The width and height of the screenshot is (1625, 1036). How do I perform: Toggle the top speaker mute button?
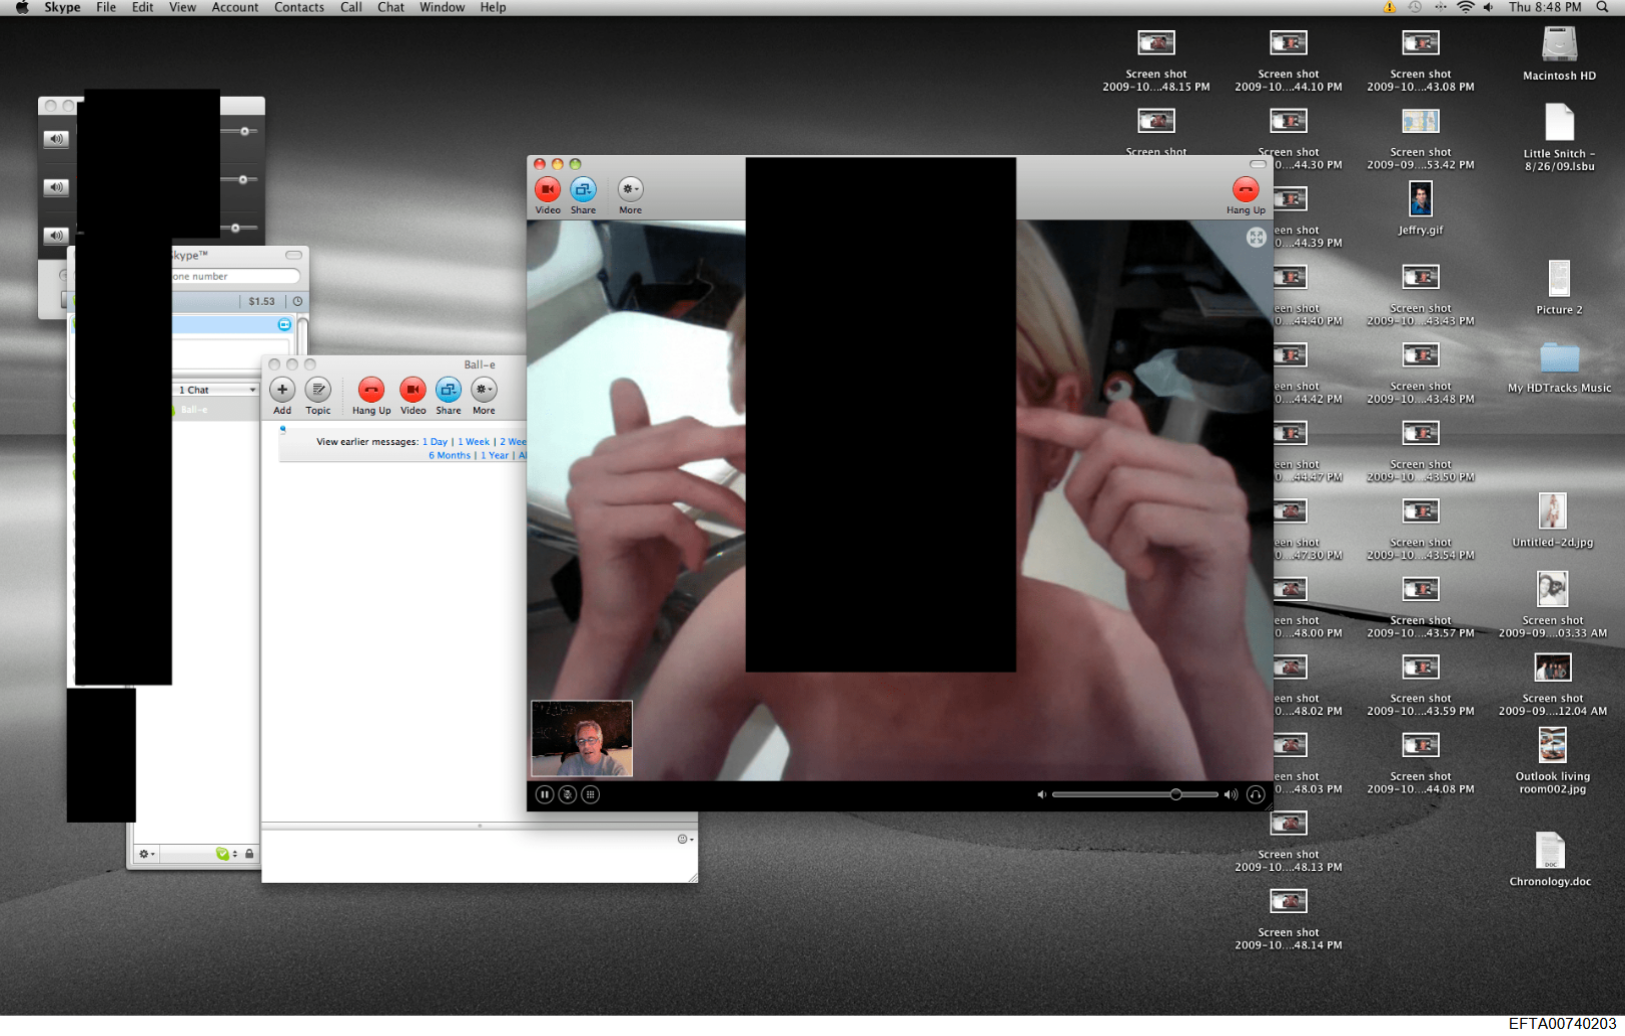pos(56,139)
